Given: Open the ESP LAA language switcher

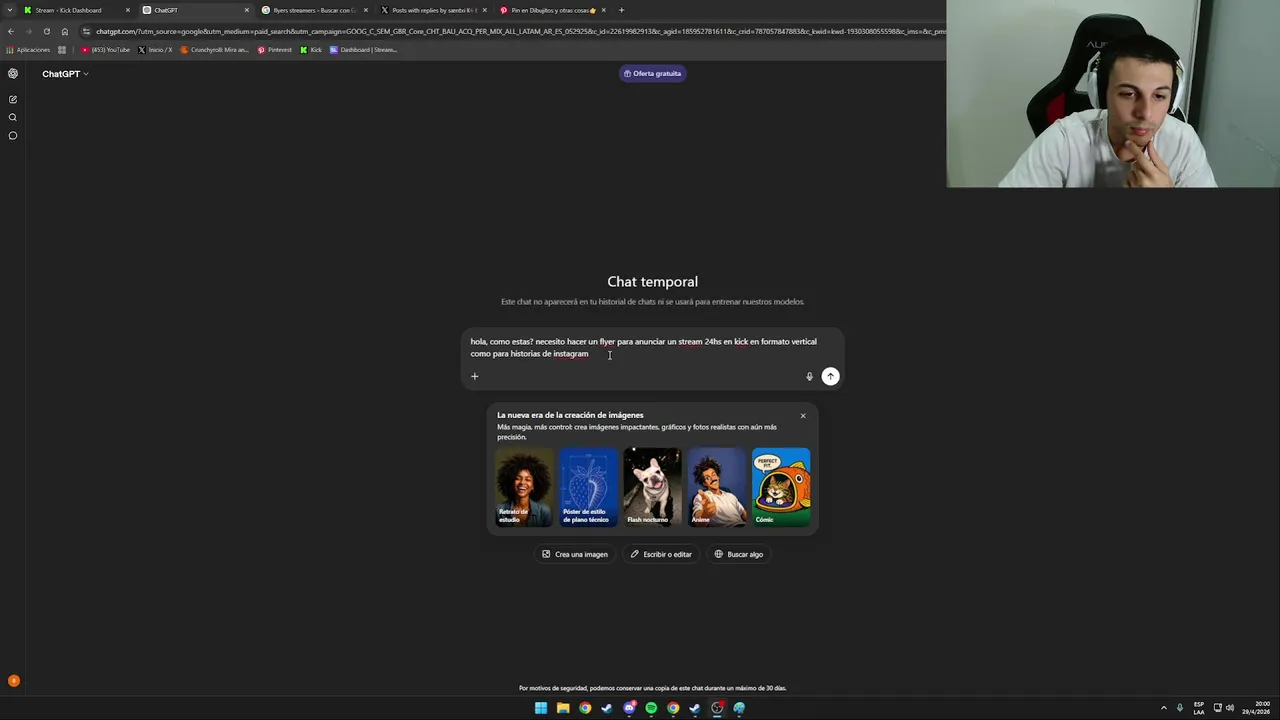Looking at the screenshot, I should (1199, 708).
